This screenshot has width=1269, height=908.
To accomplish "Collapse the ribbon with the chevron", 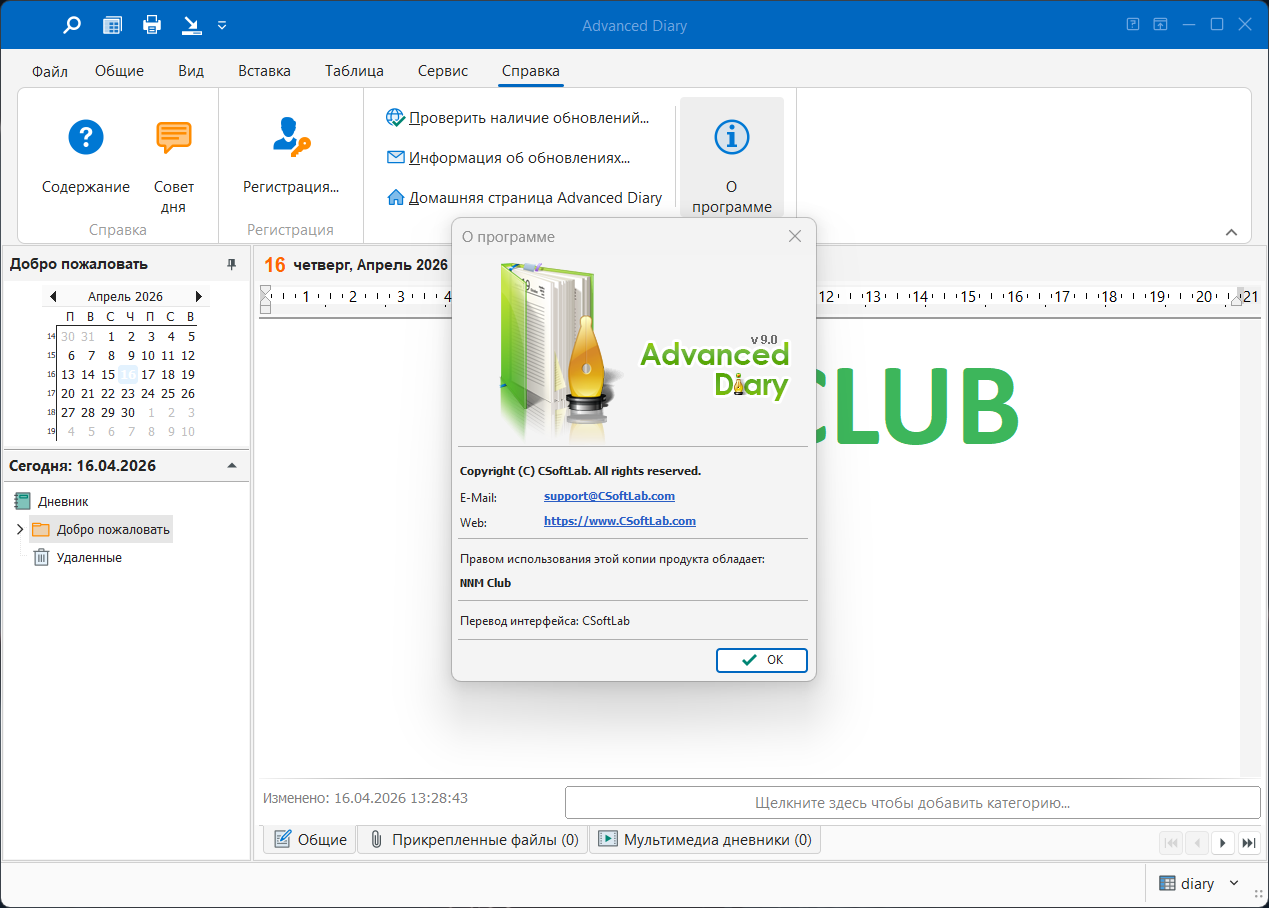I will click(1231, 232).
